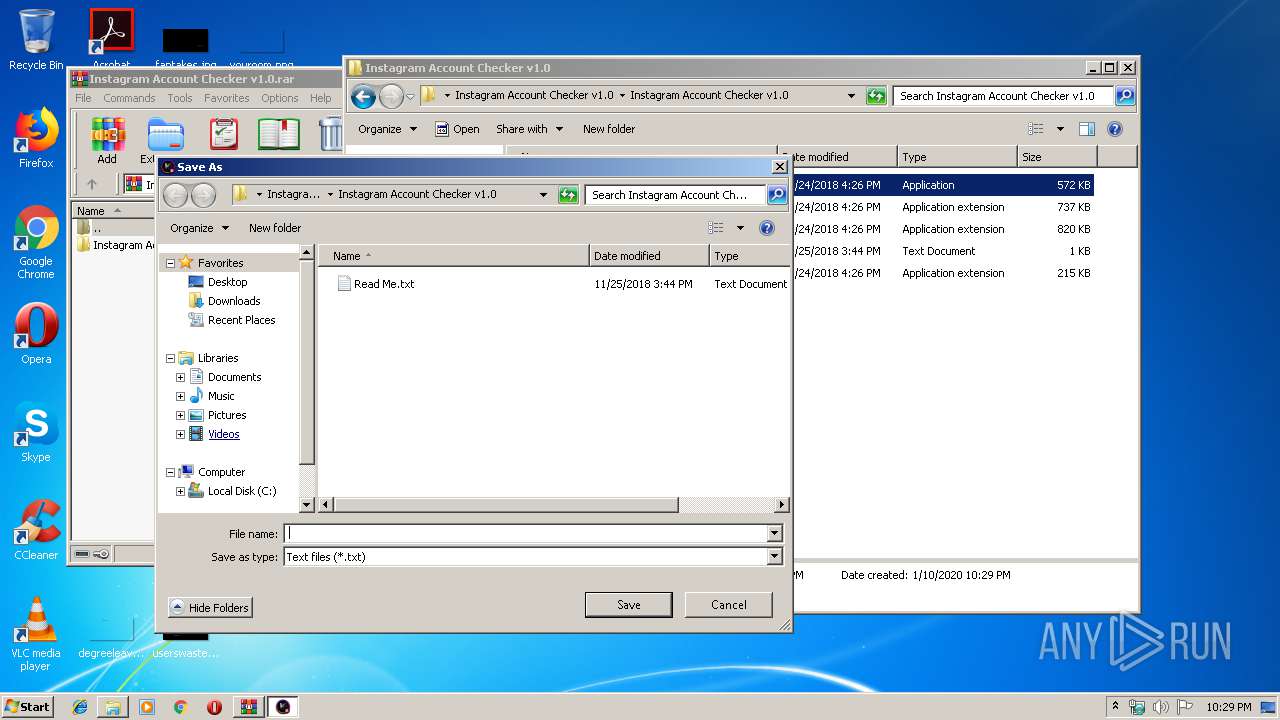The width and height of the screenshot is (1280, 720).
Task: Click the Start button
Action: (28, 706)
